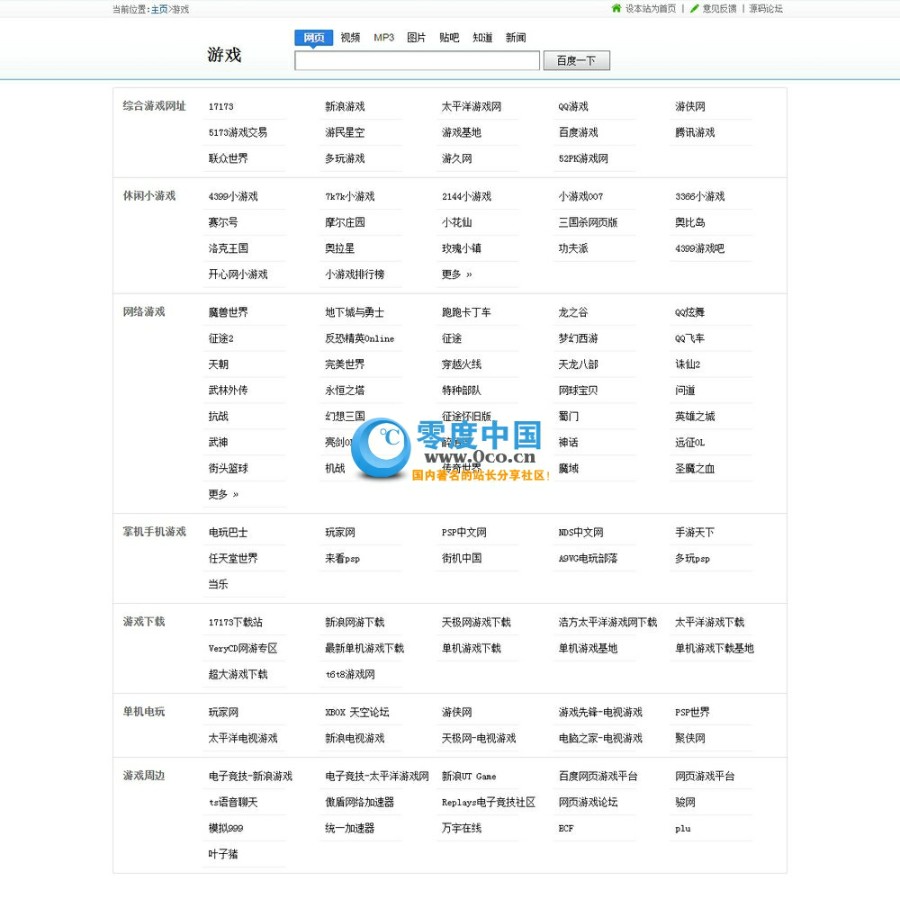
Task: Click the 设本站为首页 link
Action: [x=651, y=9]
